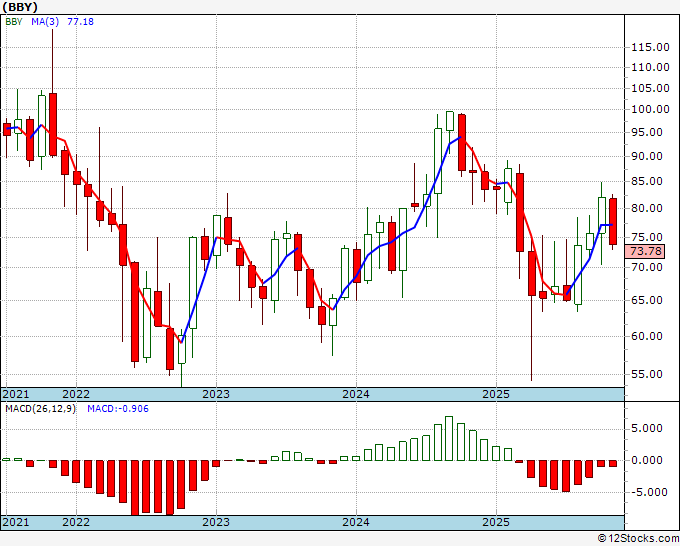
Task: Click 2024 on the MACD timeline
Action: [356, 522]
